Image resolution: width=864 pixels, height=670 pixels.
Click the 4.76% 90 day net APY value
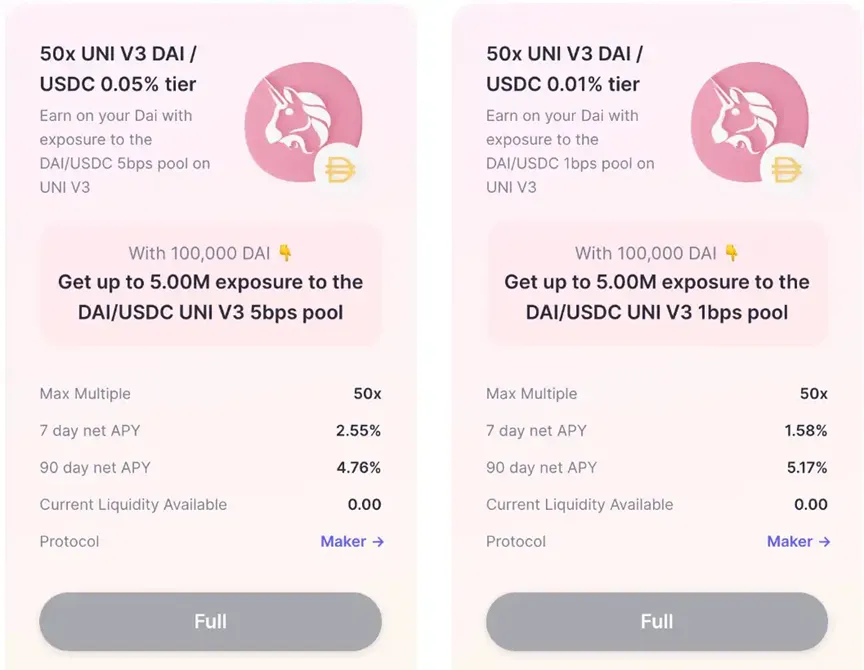(359, 467)
